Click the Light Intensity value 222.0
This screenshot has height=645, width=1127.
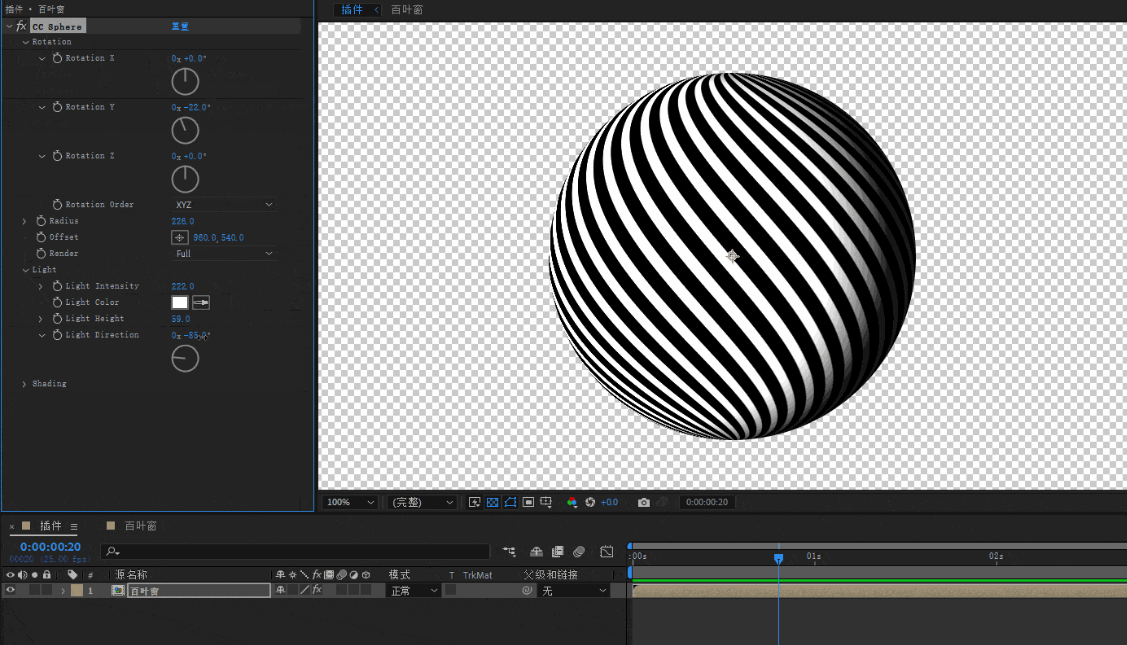(183, 286)
